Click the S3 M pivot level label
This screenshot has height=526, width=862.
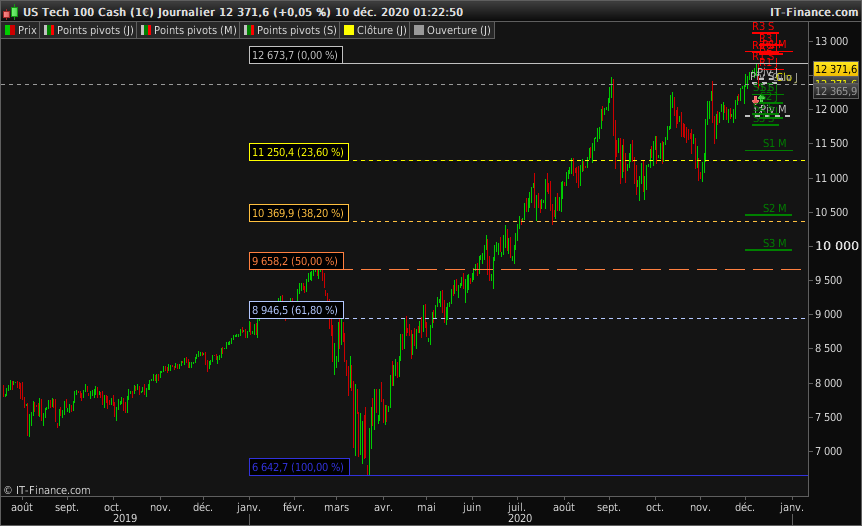click(x=774, y=243)
